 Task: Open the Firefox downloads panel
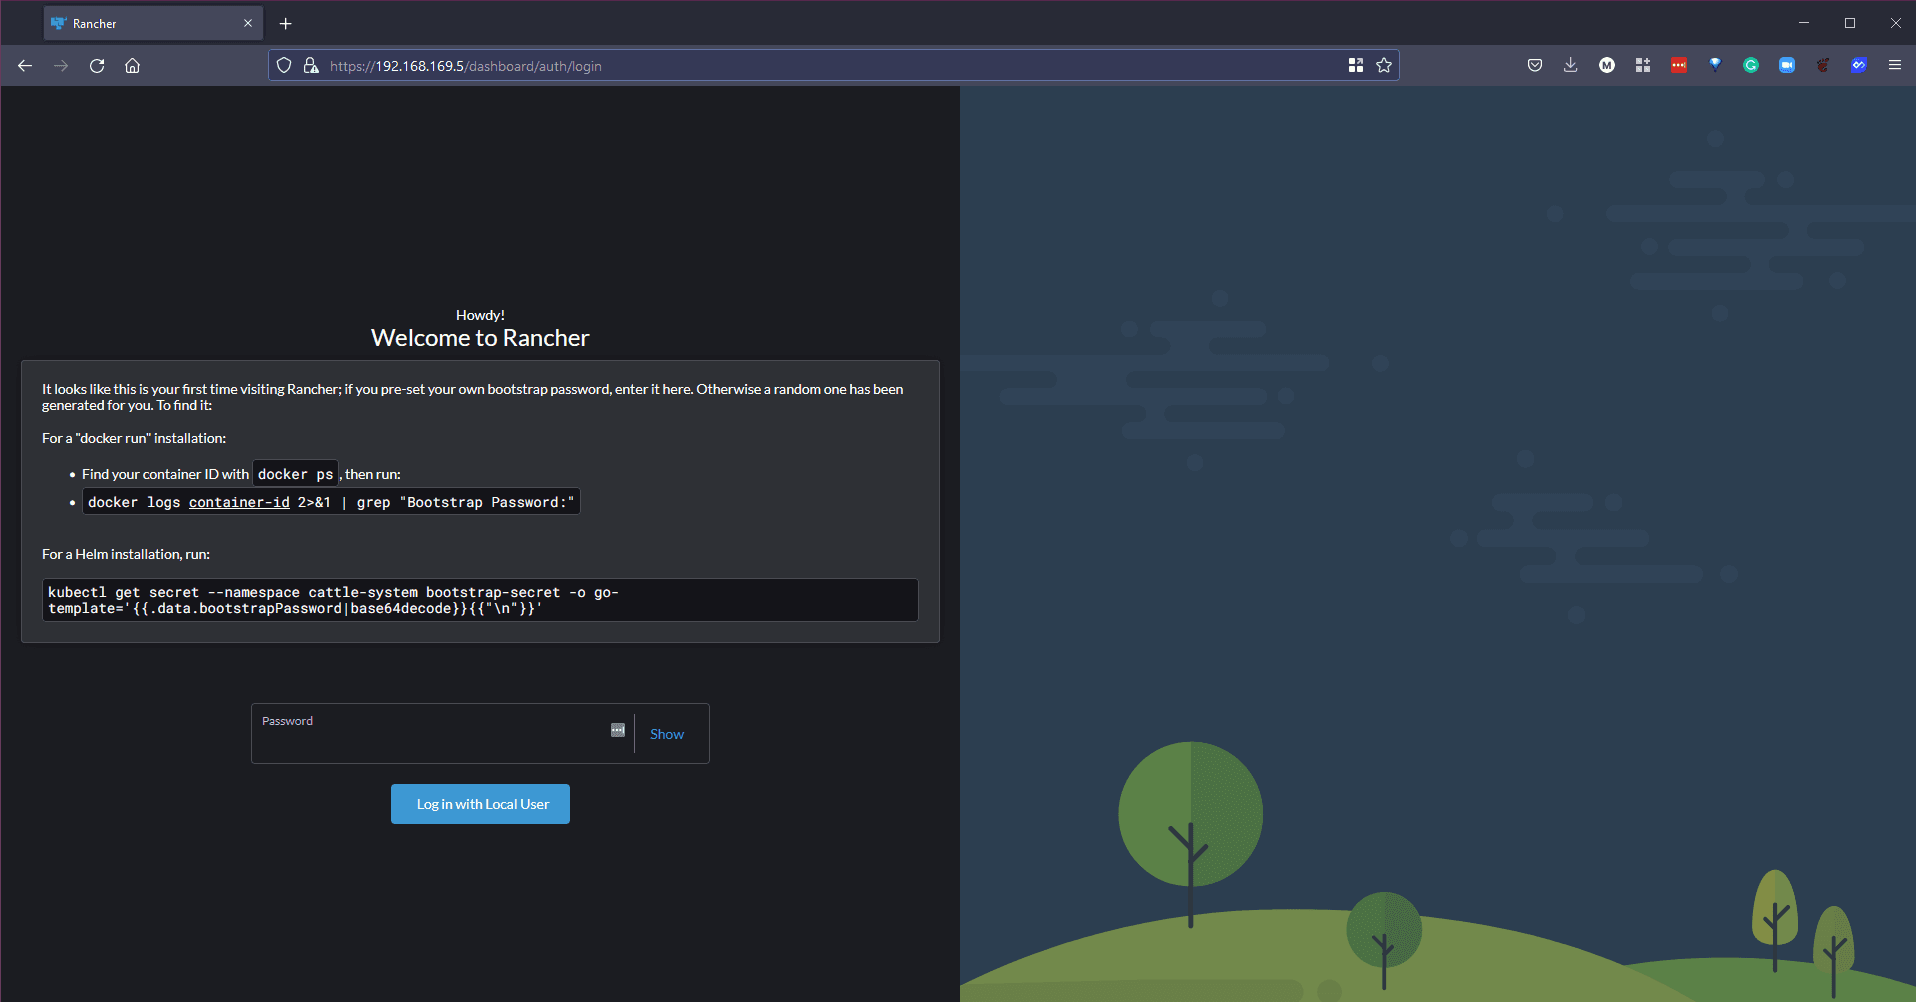click(x=1570, y=66)
